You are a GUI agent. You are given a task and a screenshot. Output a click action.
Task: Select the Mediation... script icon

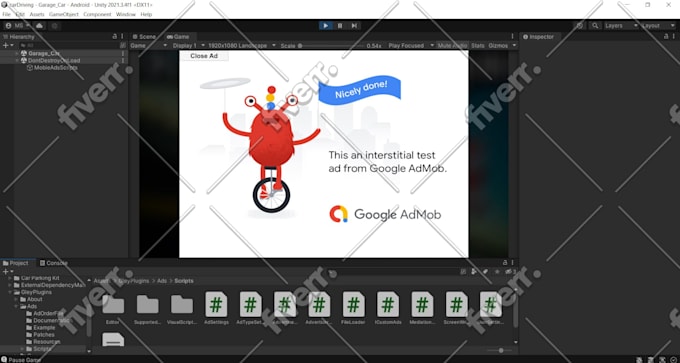point(422,304)
